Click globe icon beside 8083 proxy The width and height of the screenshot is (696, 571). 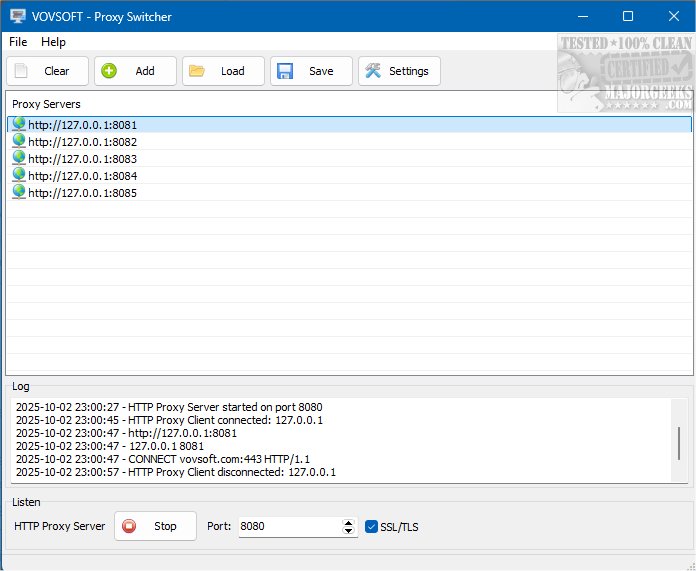19,158
